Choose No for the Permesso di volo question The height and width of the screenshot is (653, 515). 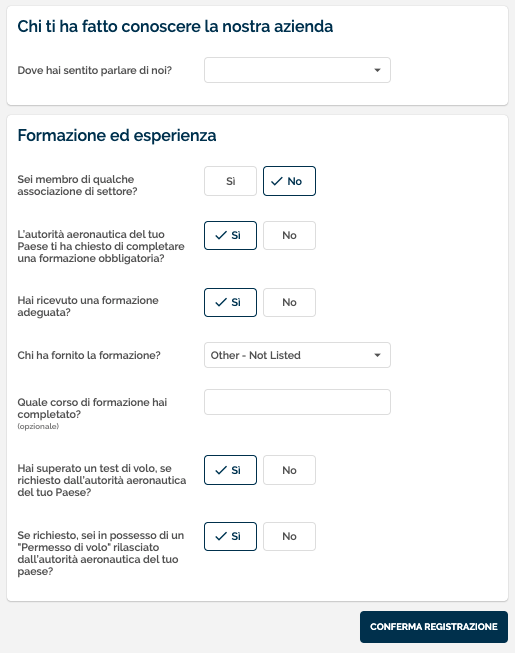pos(289,536)
